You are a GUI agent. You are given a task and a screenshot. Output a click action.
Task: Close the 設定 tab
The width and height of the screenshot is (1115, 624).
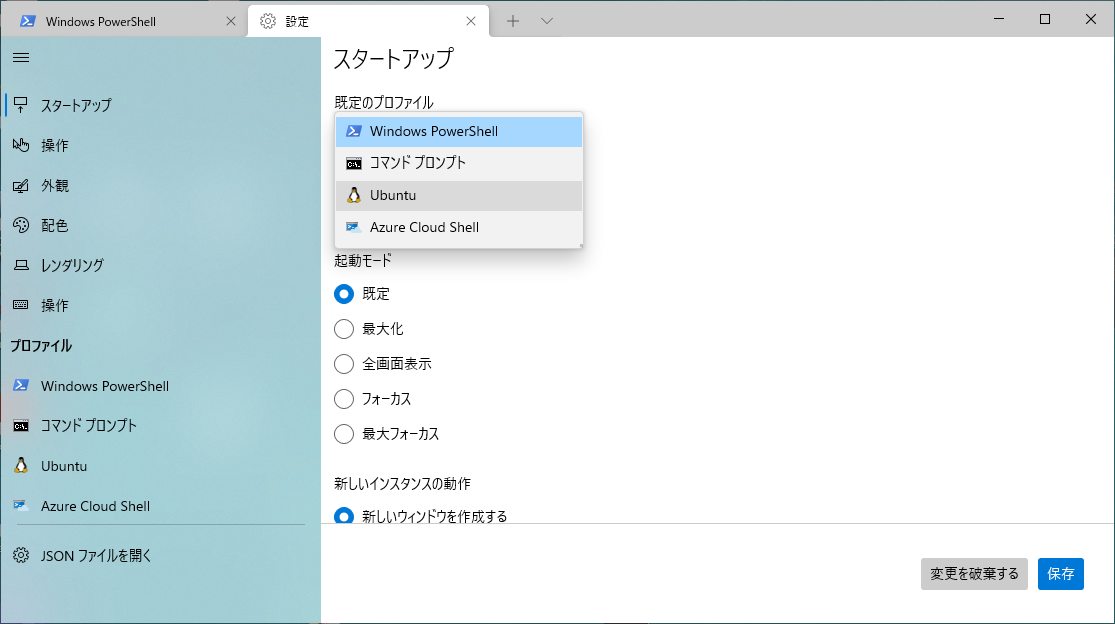click(x=471, y=21)
